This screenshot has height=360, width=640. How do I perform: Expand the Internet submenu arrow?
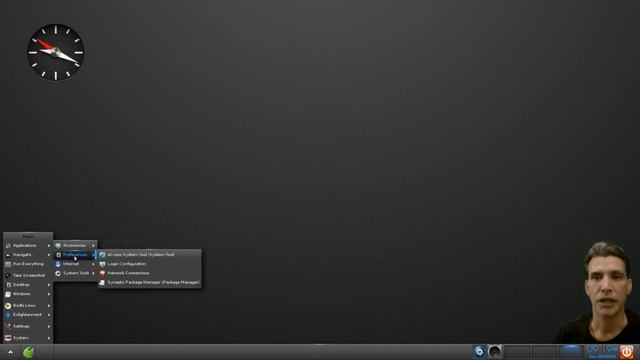[x=93, y=264]
